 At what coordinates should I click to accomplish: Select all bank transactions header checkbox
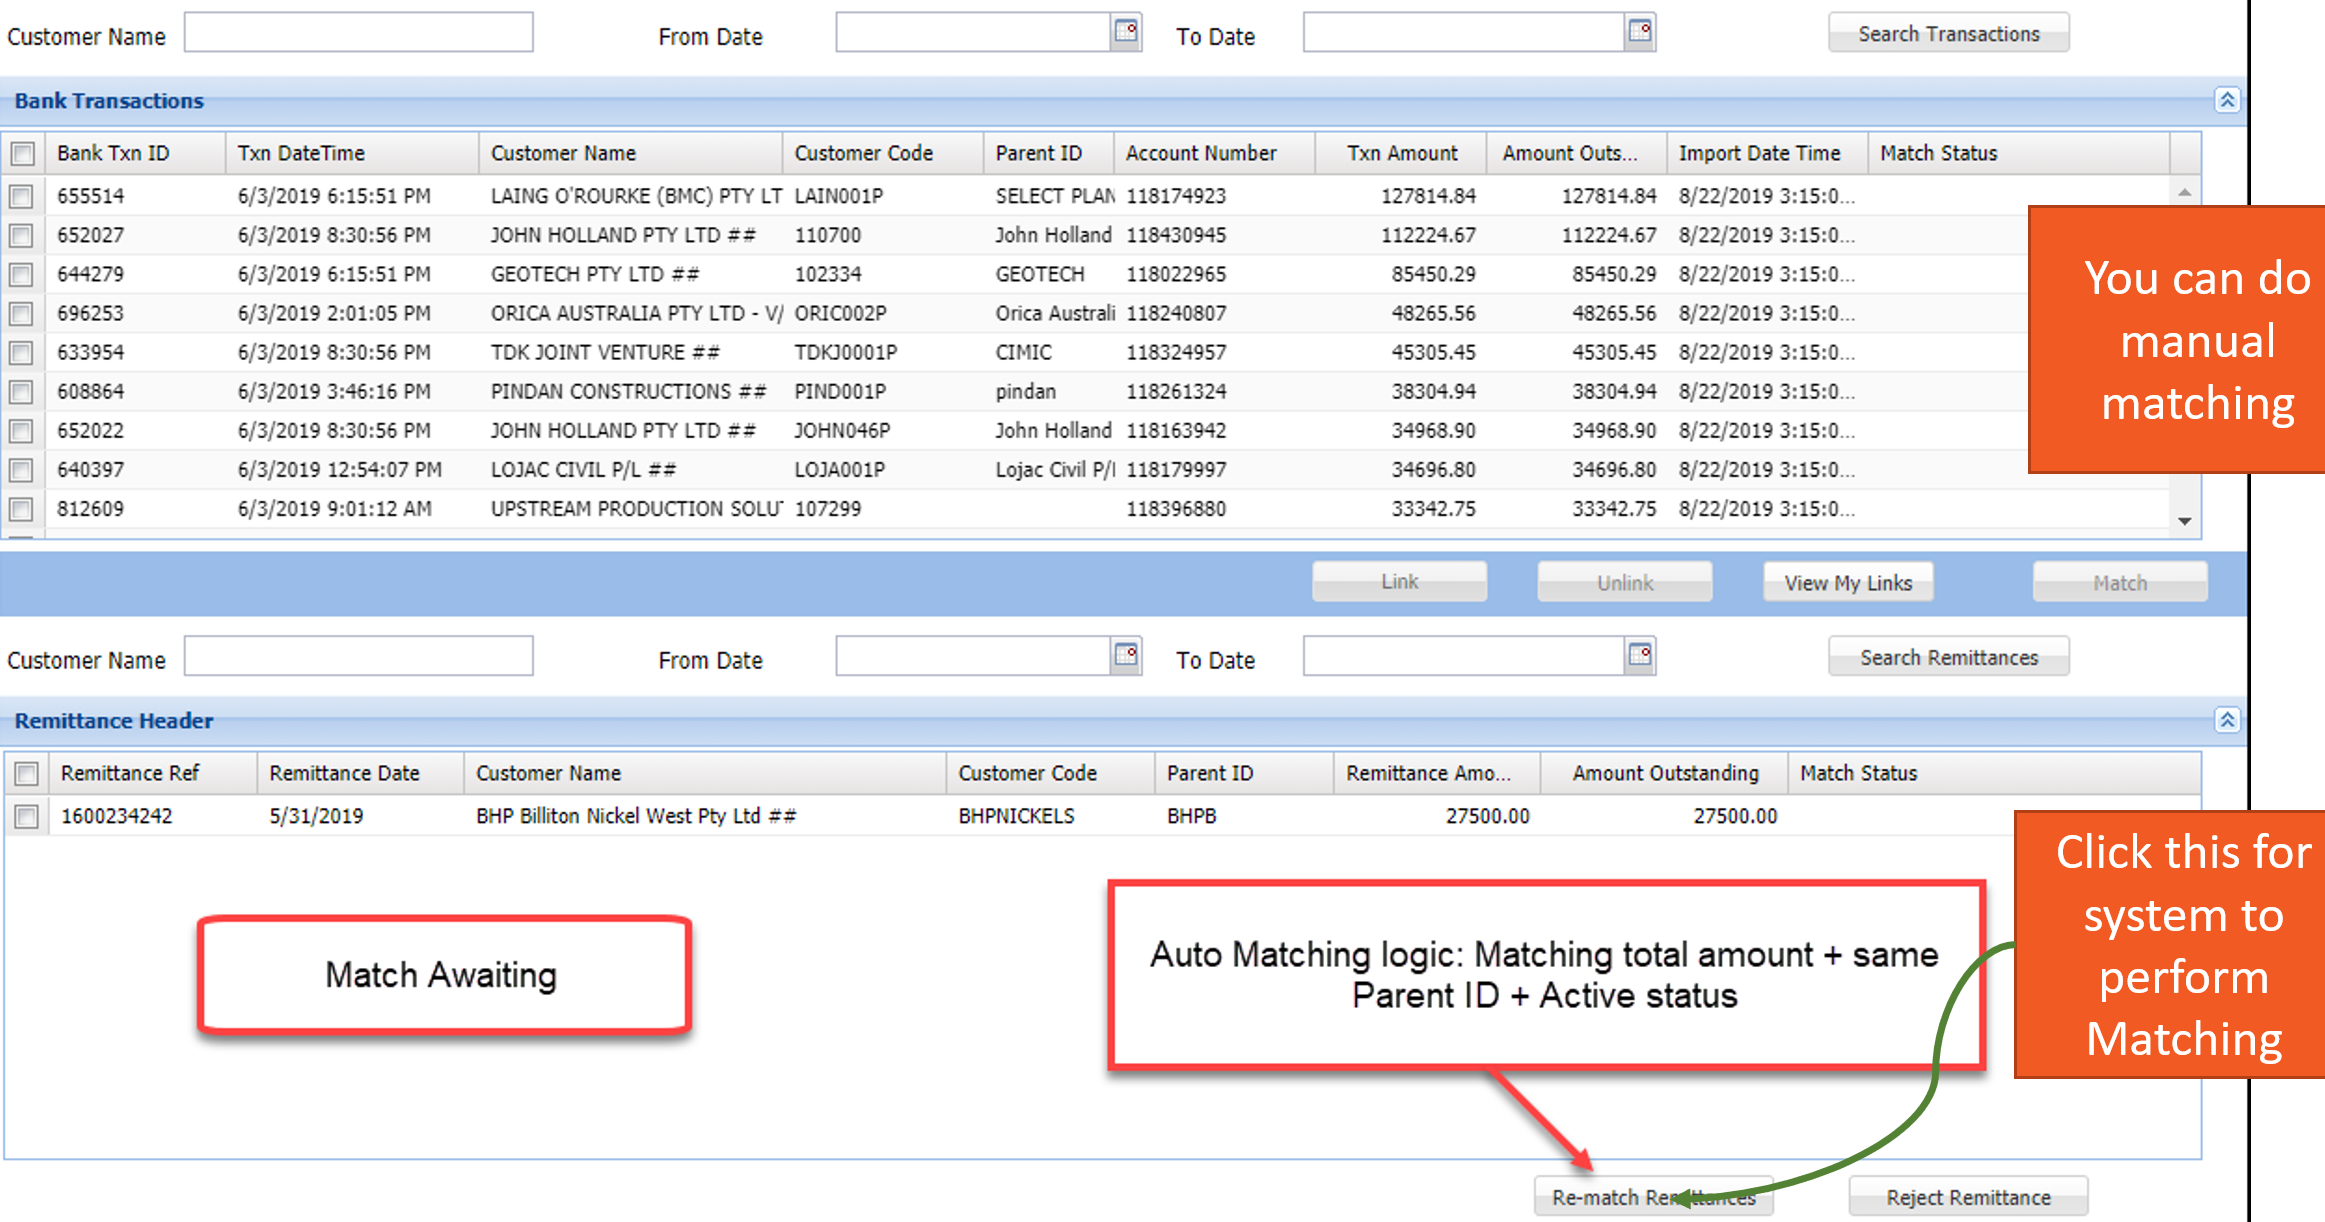coord(23,154)
